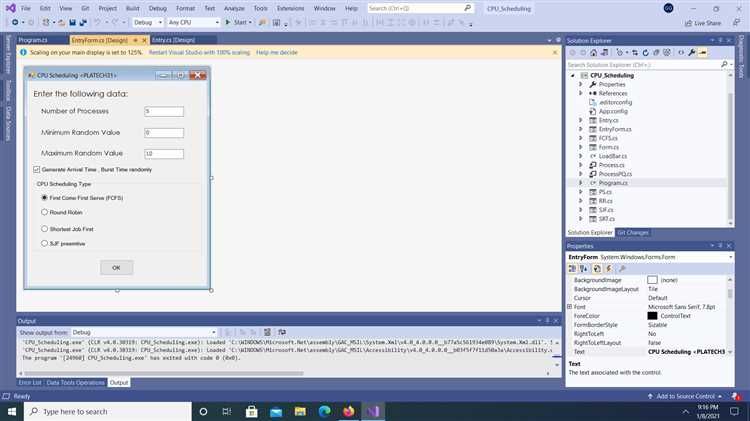Click the Search Solution Explorer field
Viewport: 750px width, 421px height.
[x=643, y=64]
